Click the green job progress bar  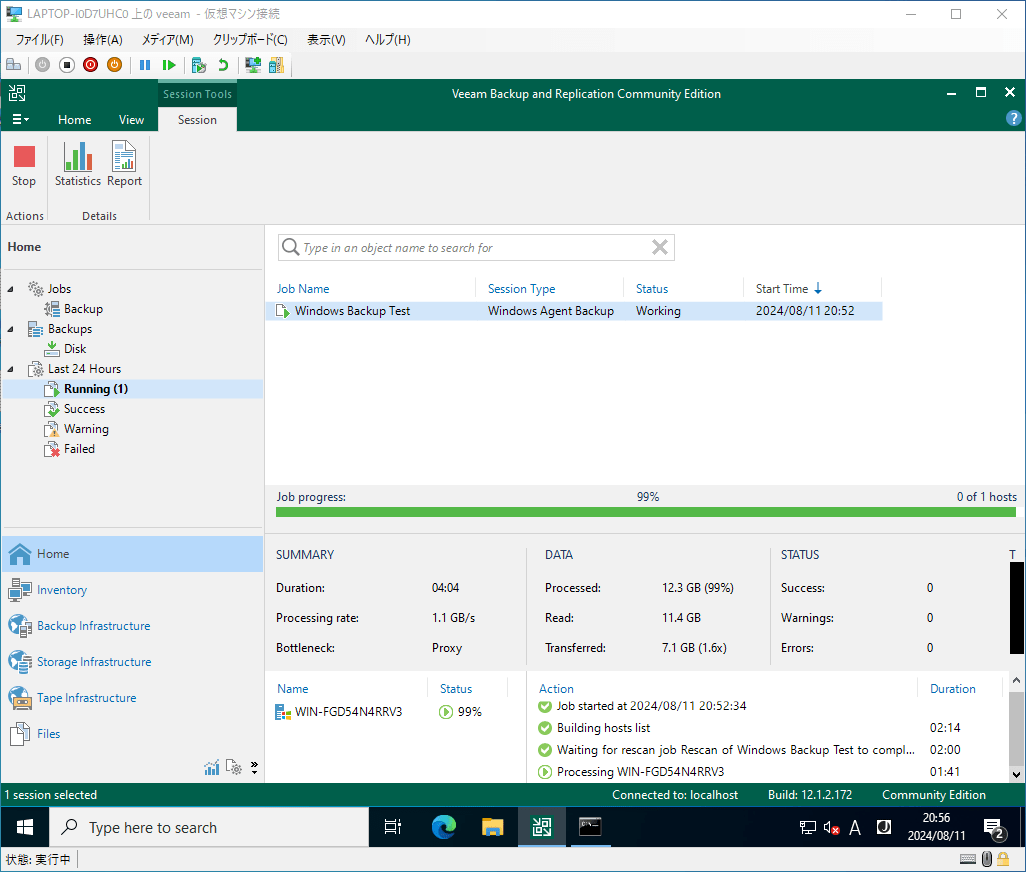[645, 512]
